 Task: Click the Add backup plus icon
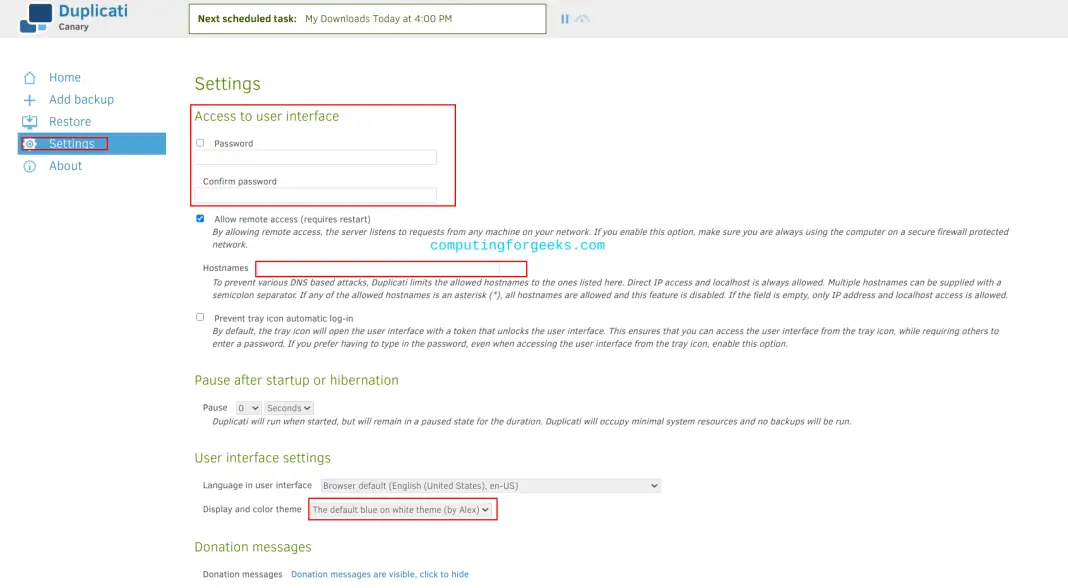tap(30, 100)
